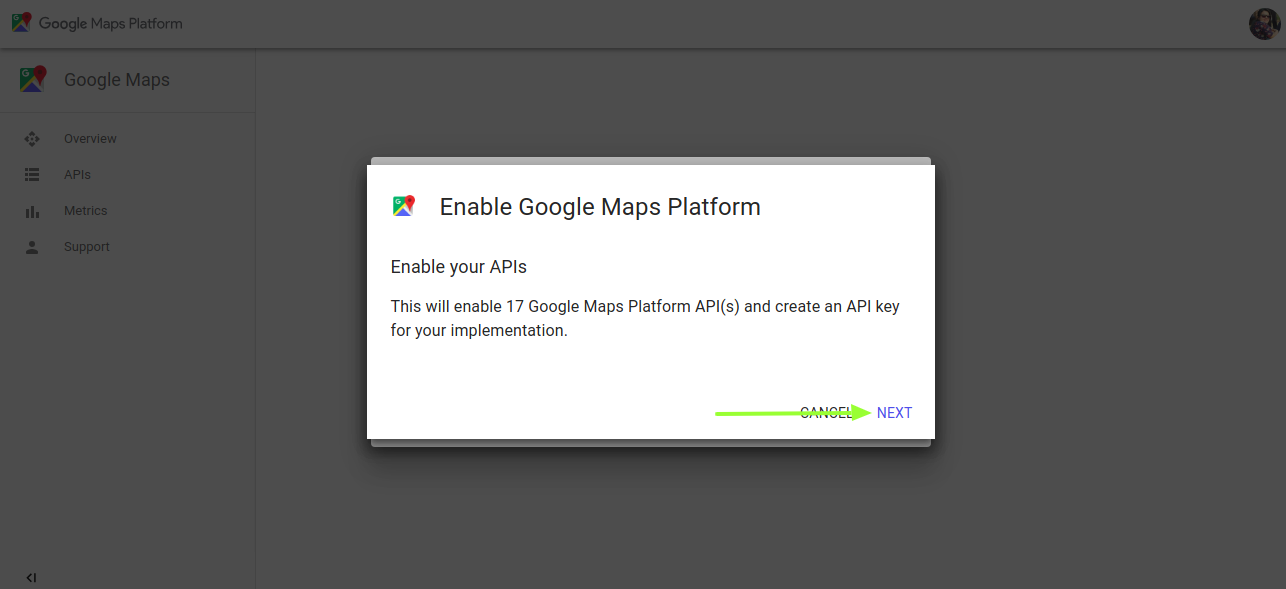Open the Overview menu item label
Image resolution: width=1286 pixels, height=589 pixels.
[90, 139]
